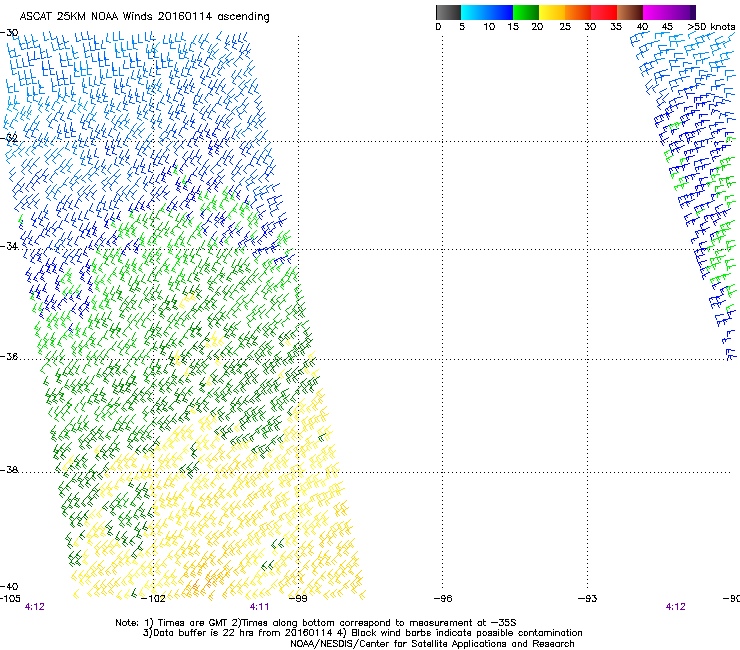Click the yellow 20-25 knots legend segment

pos(552,12)
